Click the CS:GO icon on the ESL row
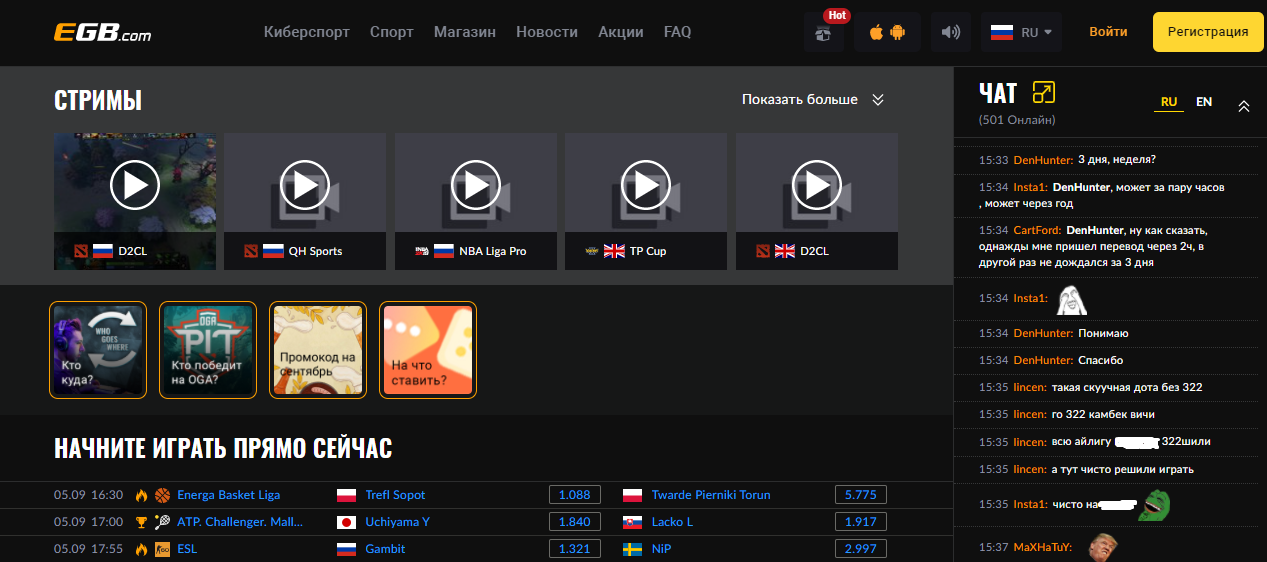The height and width of the screenshot is (562, 1267). pos(162,549)
